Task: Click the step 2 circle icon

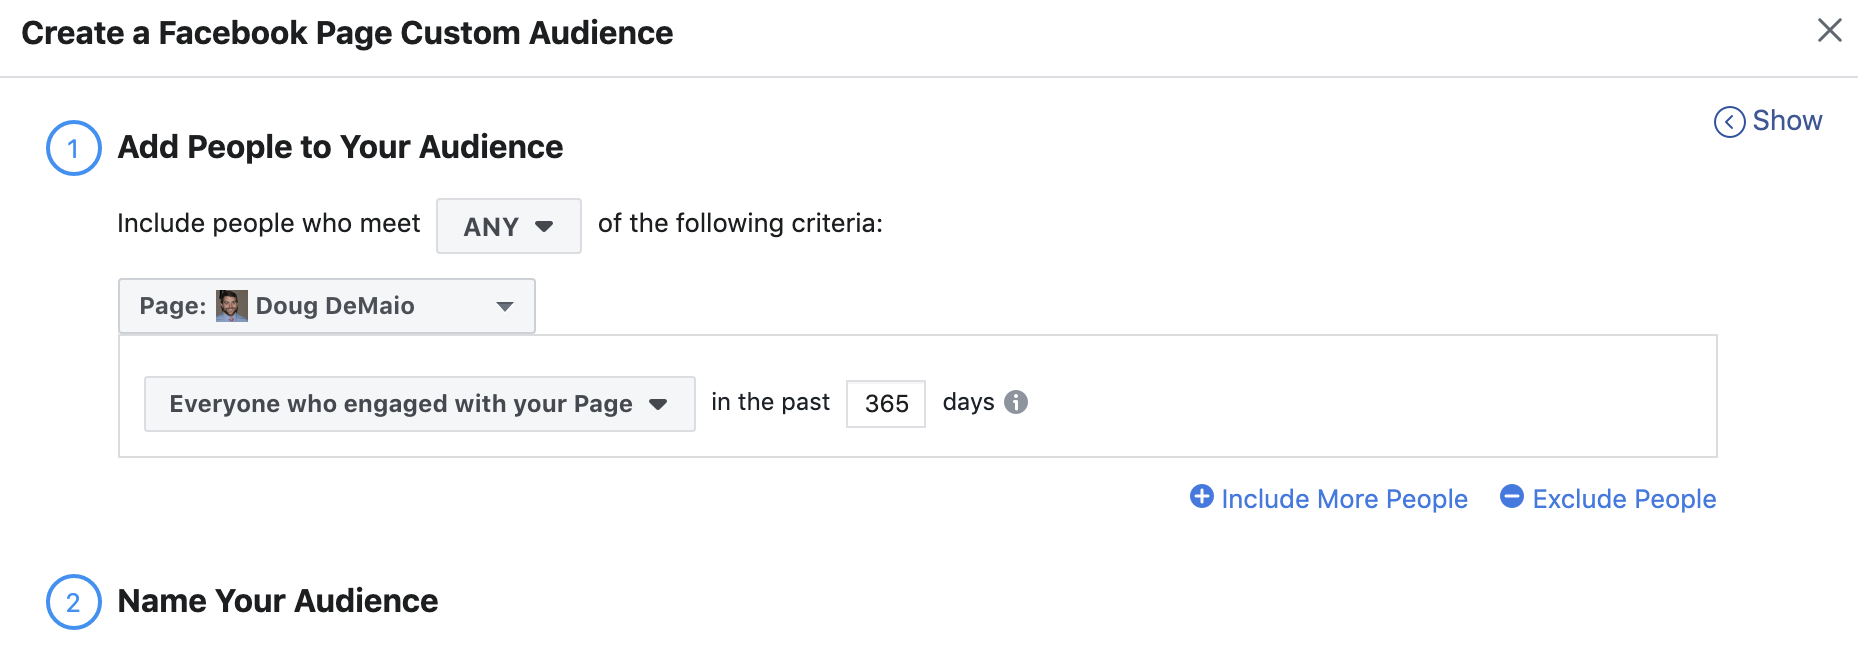Action: 73,602
